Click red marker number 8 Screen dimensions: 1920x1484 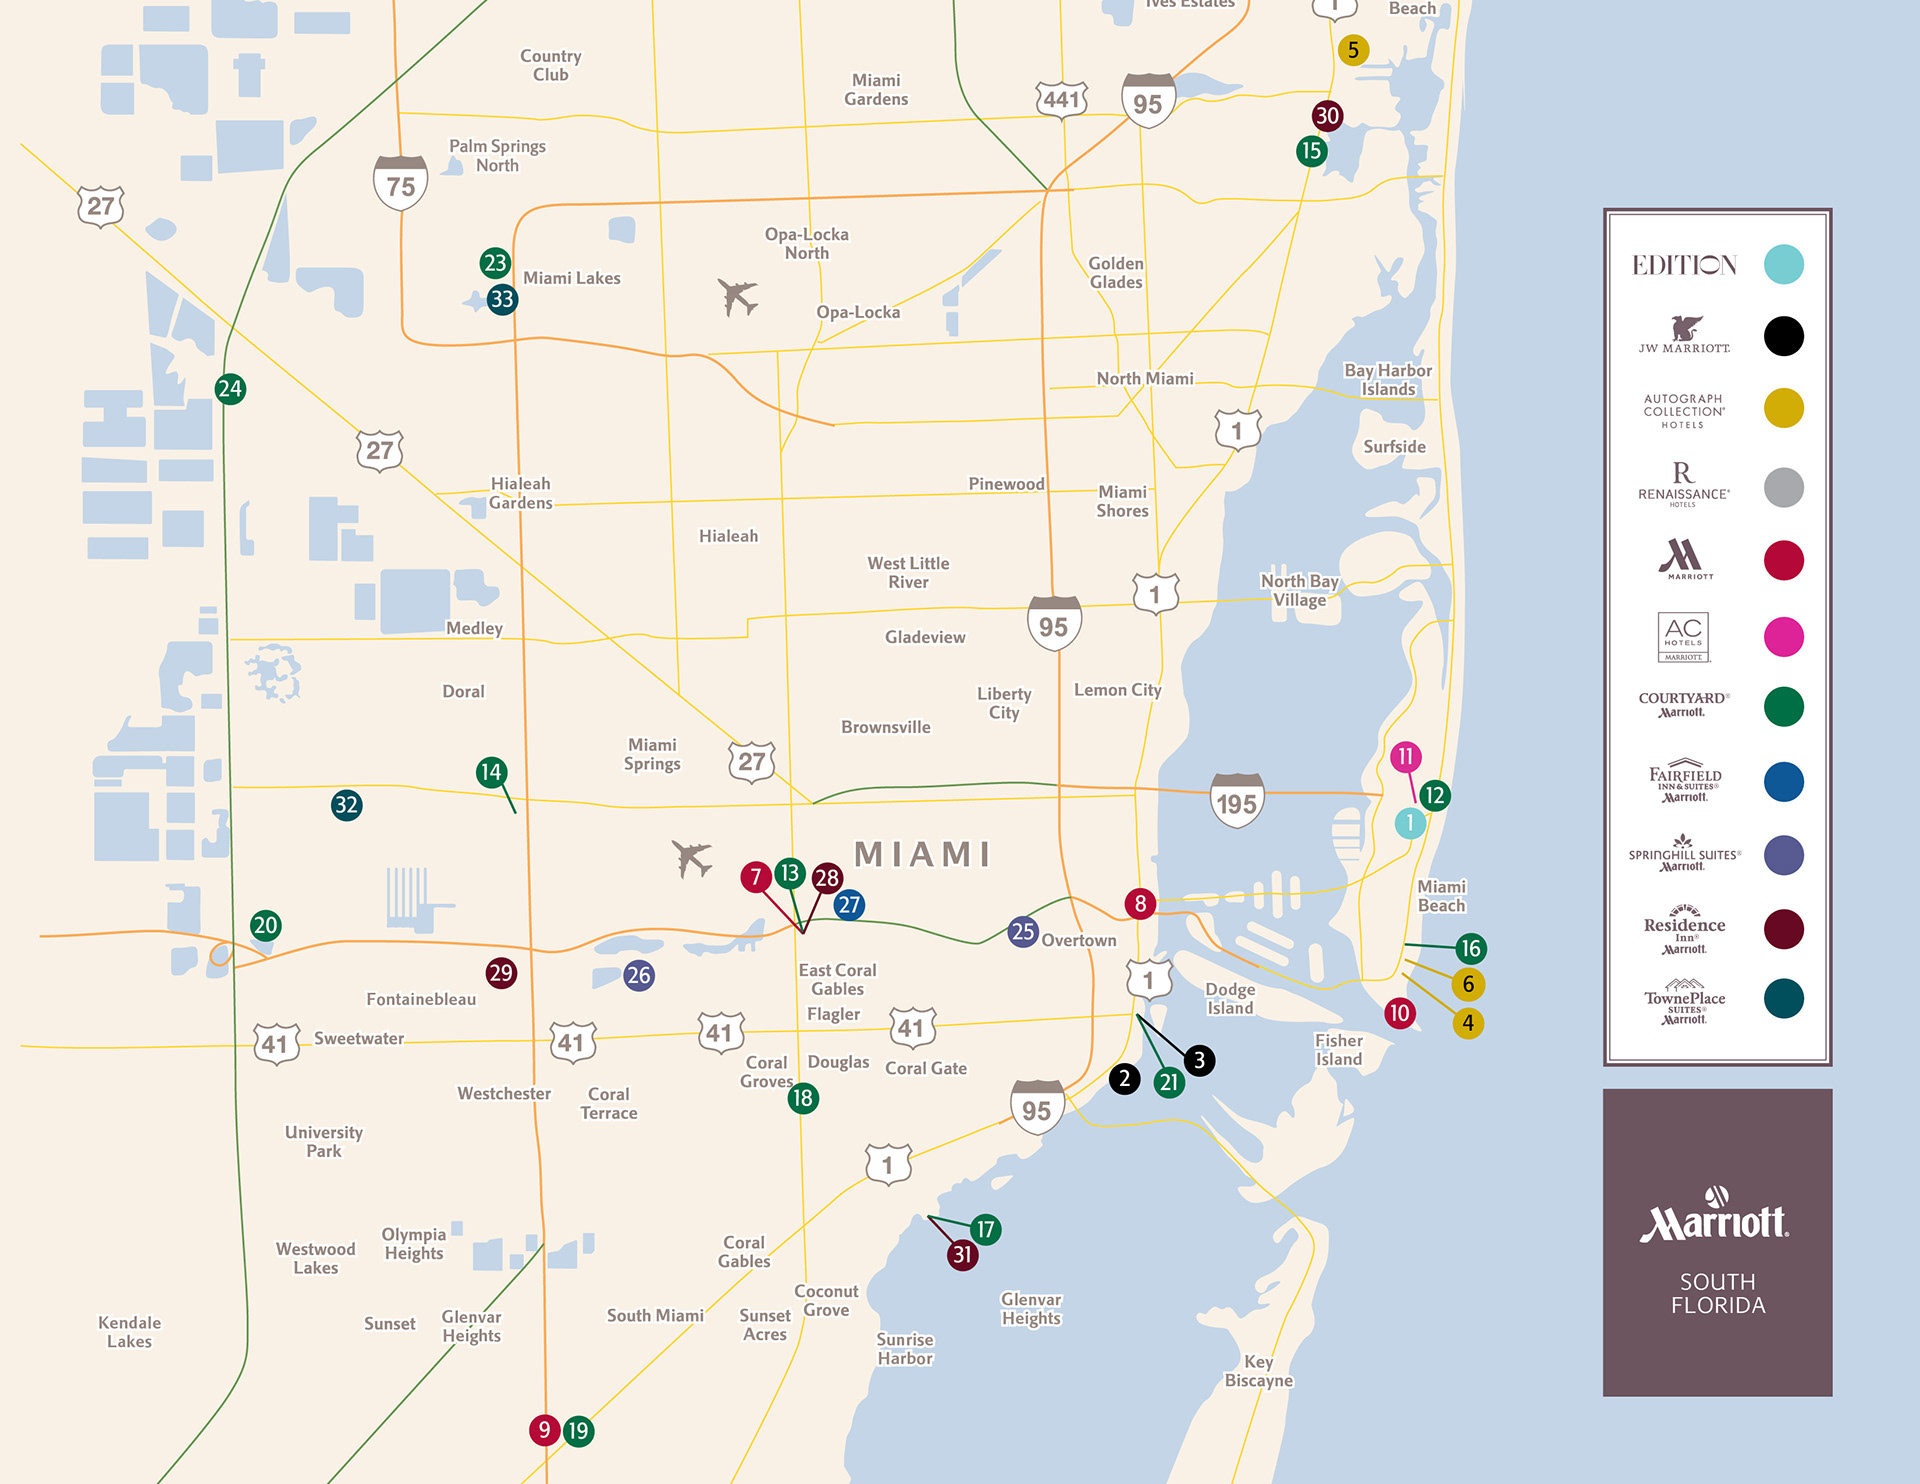click(1140, 904)
